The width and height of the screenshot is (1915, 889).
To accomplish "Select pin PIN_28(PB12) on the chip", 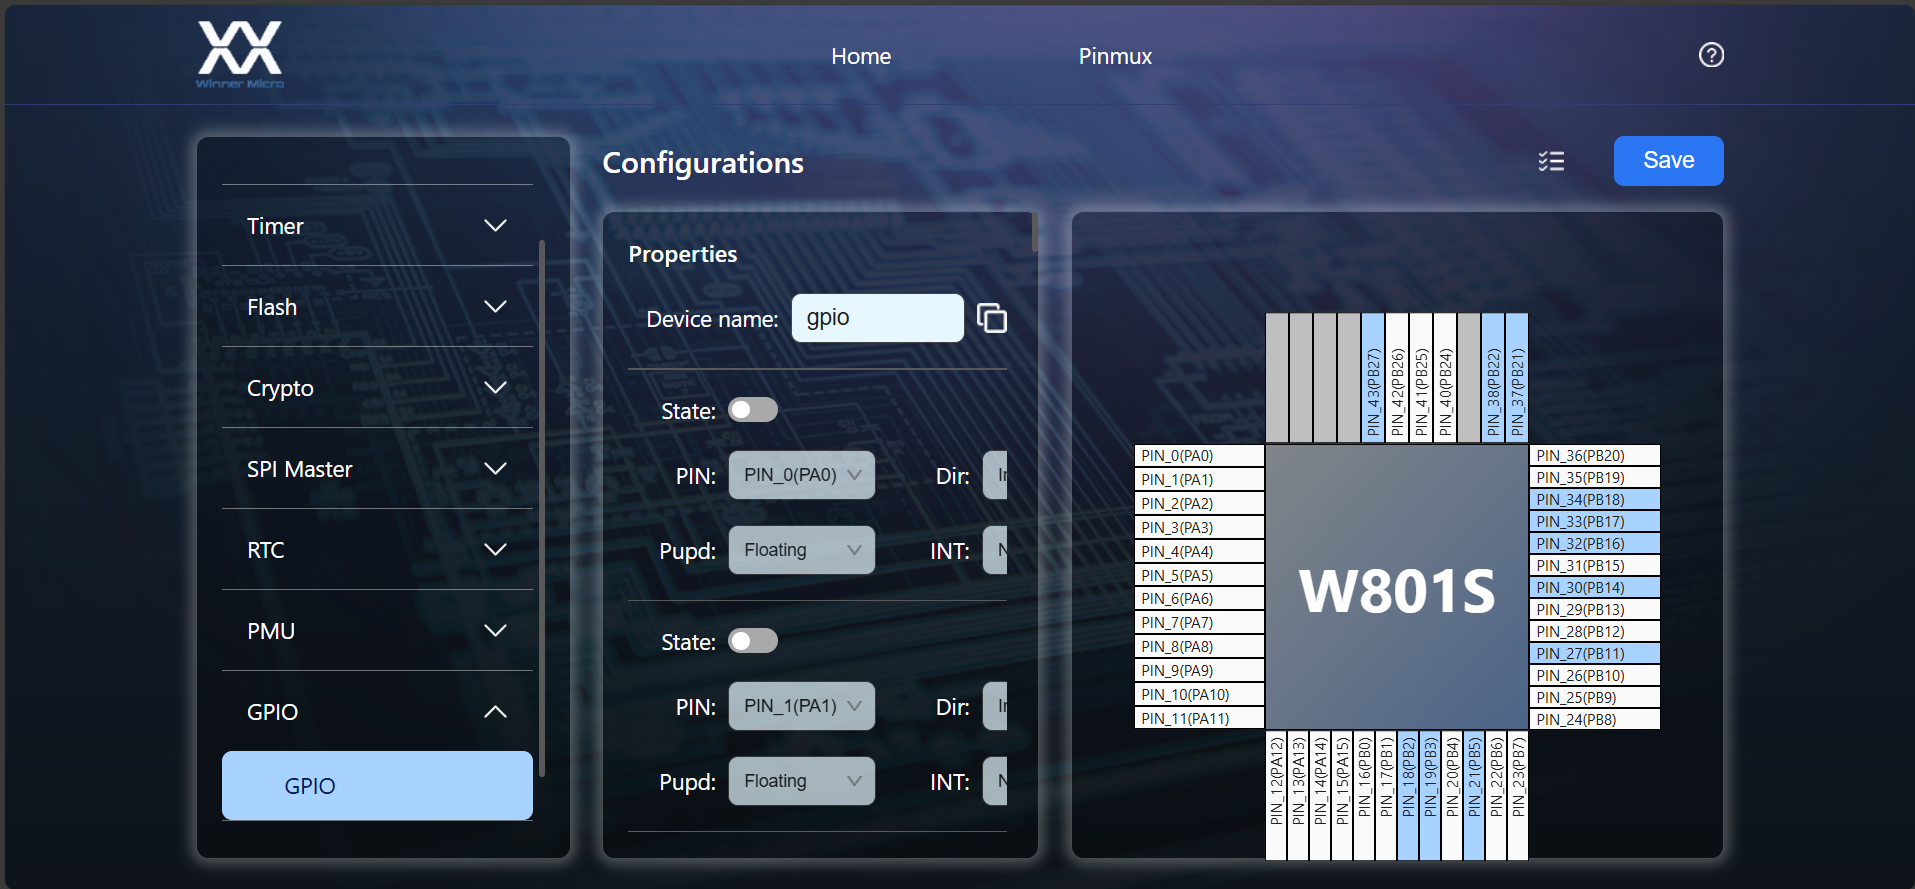I will pyautogui.click(x=1595, y=632).
